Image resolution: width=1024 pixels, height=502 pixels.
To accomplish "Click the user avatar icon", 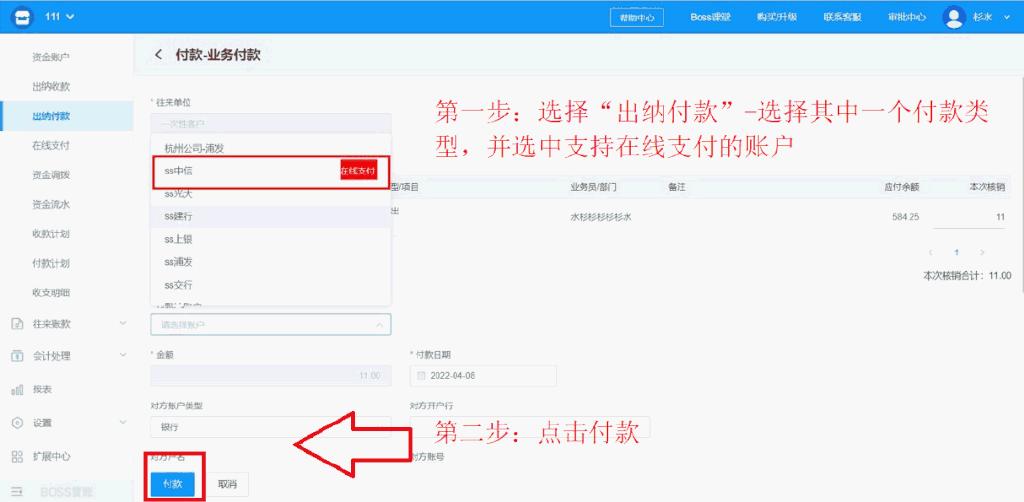I will pyautogui.click(x=954, y=17).
